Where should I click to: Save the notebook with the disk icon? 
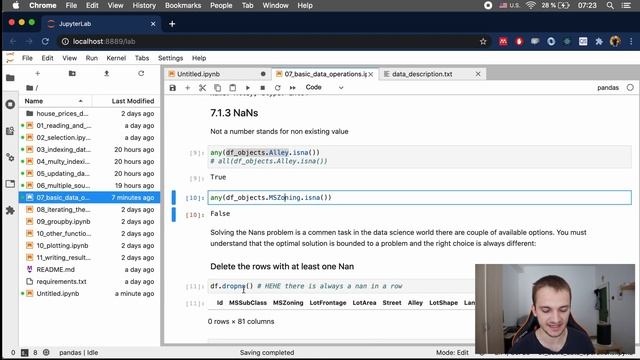173,88
